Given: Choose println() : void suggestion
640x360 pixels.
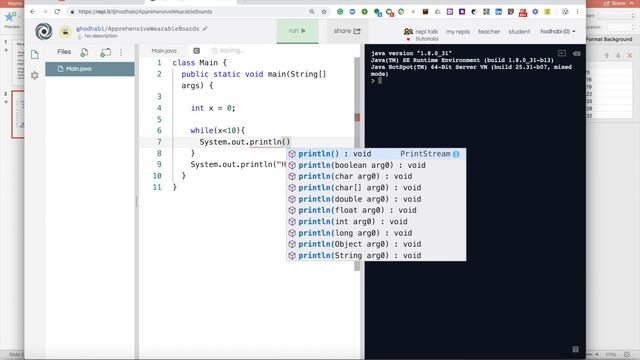Looking at the screenshot, I should coord(376,154).
